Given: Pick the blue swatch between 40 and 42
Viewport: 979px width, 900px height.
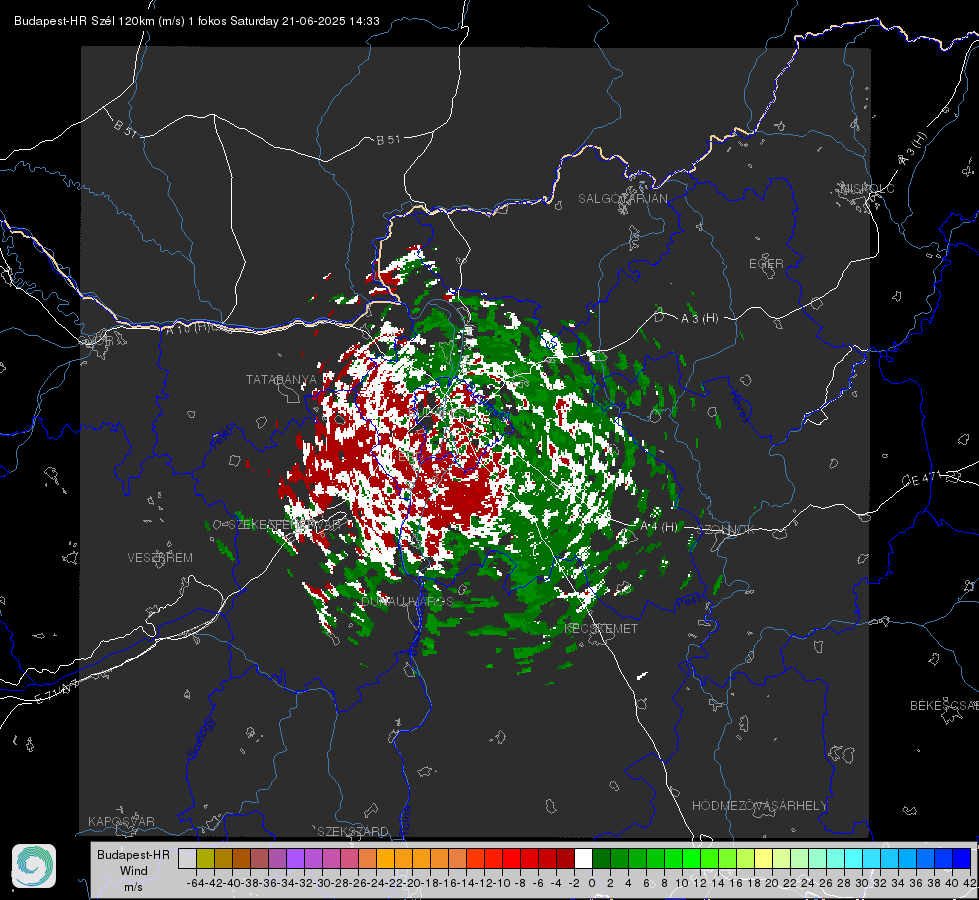Looking at the screenshot, I should [962, 858].
